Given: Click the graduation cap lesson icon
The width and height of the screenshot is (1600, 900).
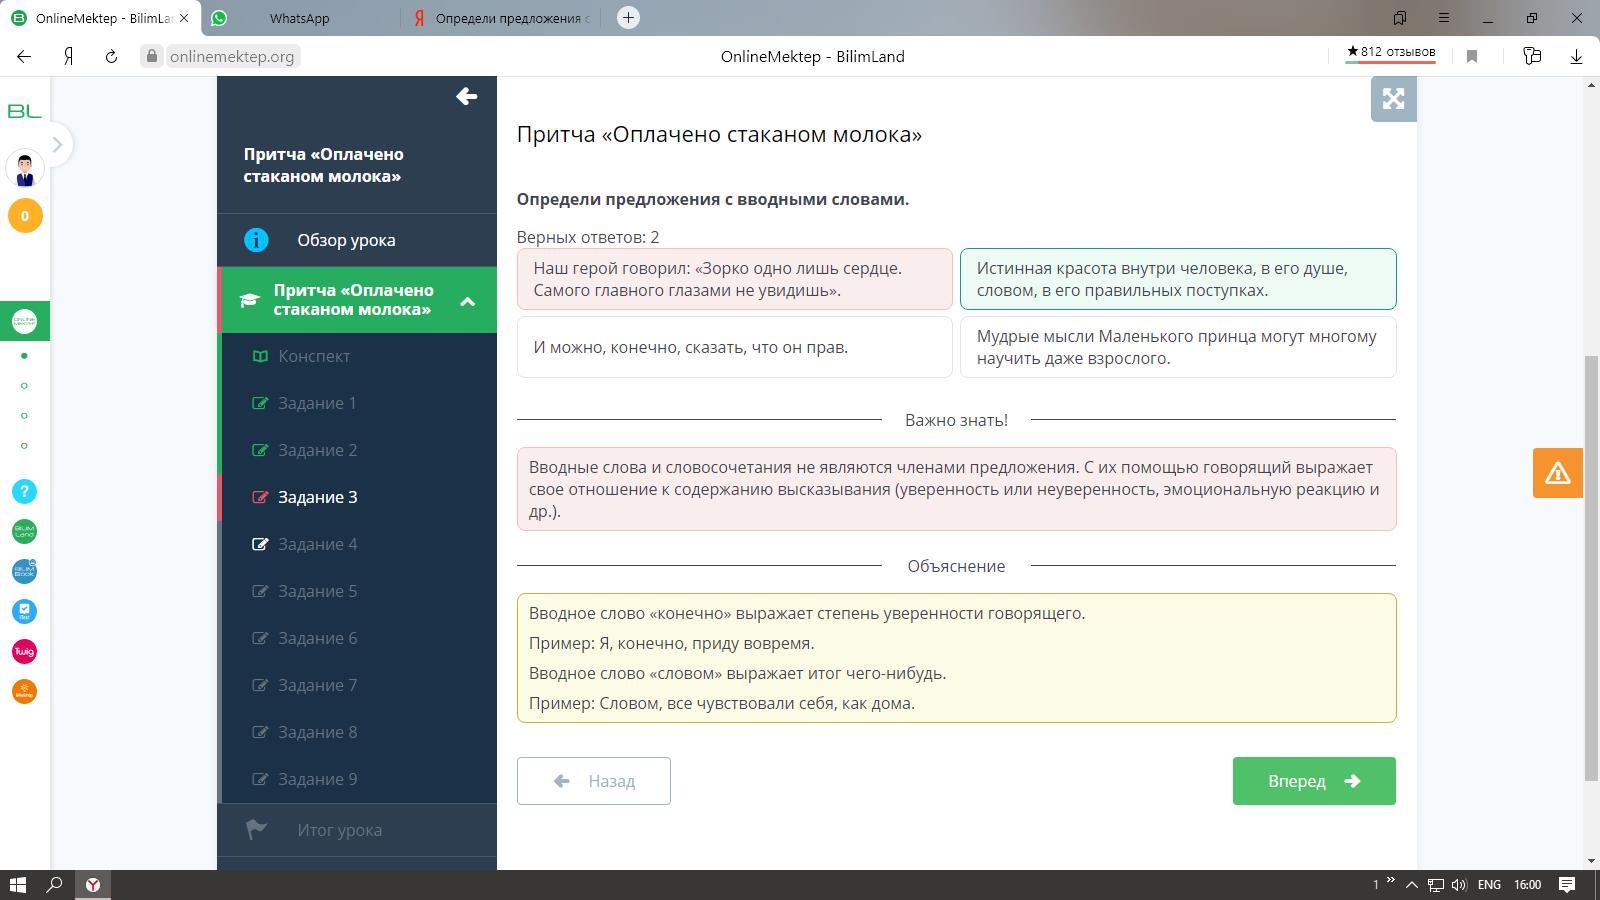Looking at the screenshot, I should [x=249, y=300].
